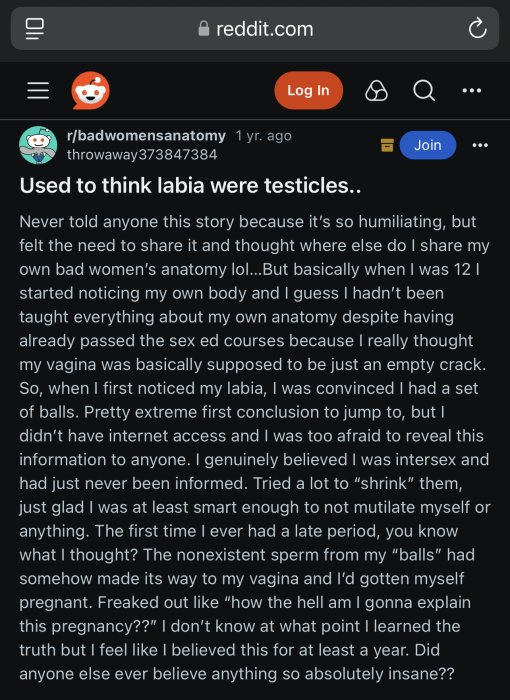510x700 pixels.
Task: Click the reddit.com address bar
Action: [255, 29]
